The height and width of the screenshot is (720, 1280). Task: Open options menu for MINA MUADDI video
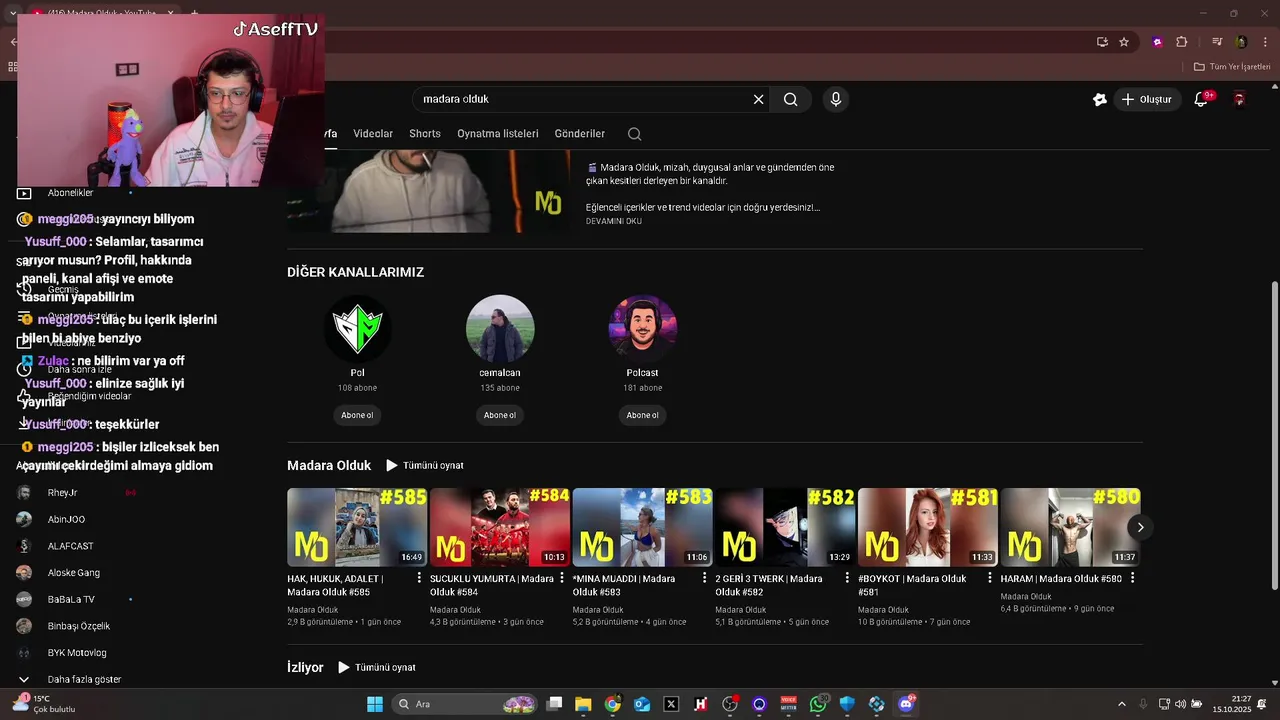point(704,578)
